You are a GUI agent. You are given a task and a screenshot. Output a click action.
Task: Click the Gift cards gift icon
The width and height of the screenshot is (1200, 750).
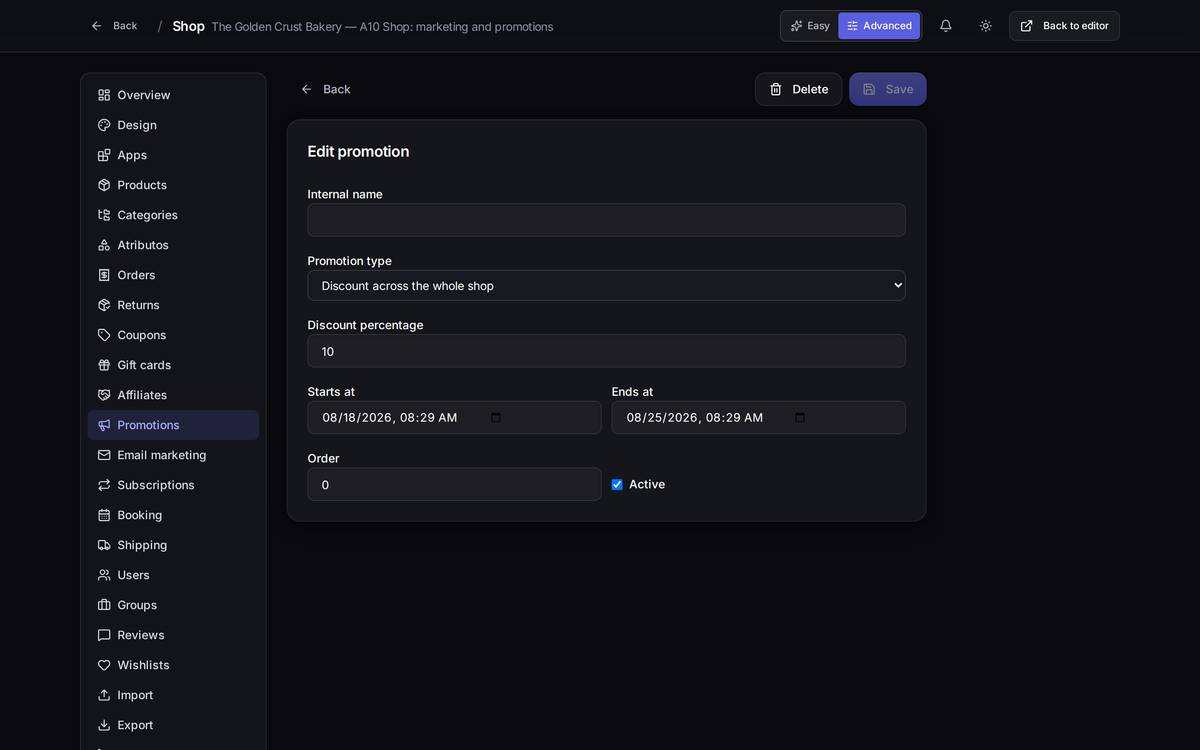coord(104,365)
